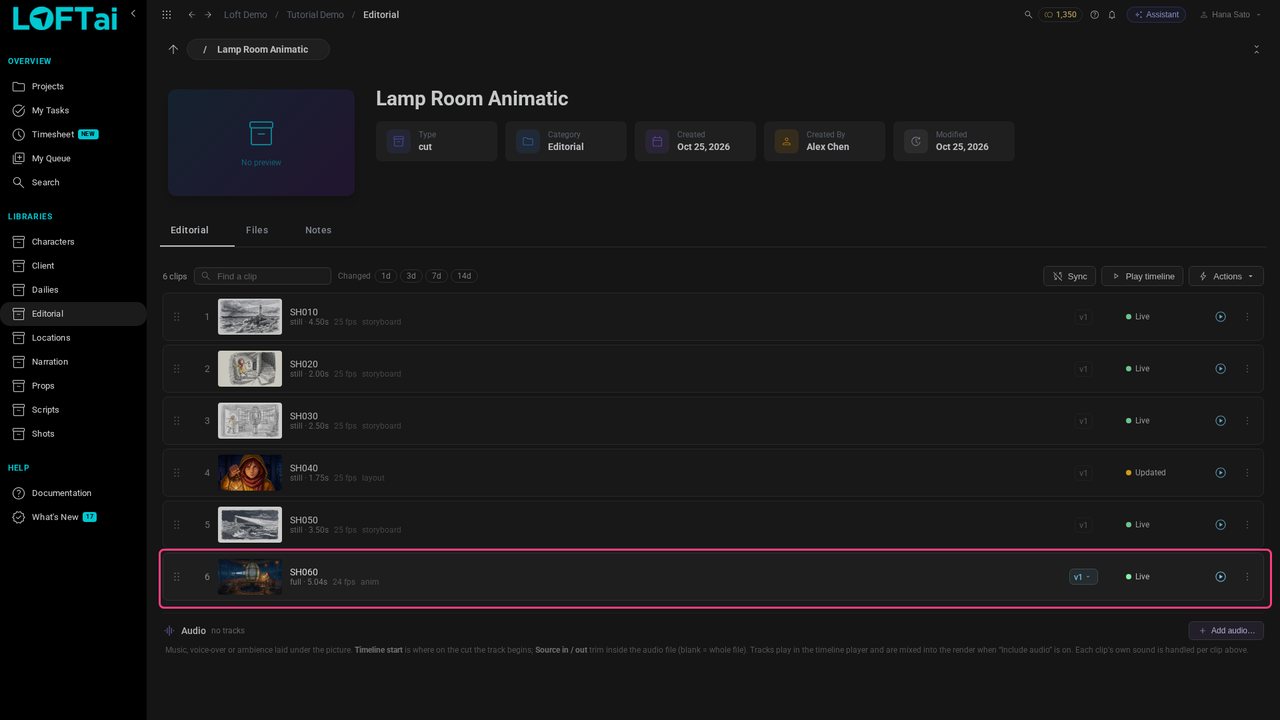Screen dimensions: 1280x720
Task: Open more options for SH050
Action: [1247, 525]
